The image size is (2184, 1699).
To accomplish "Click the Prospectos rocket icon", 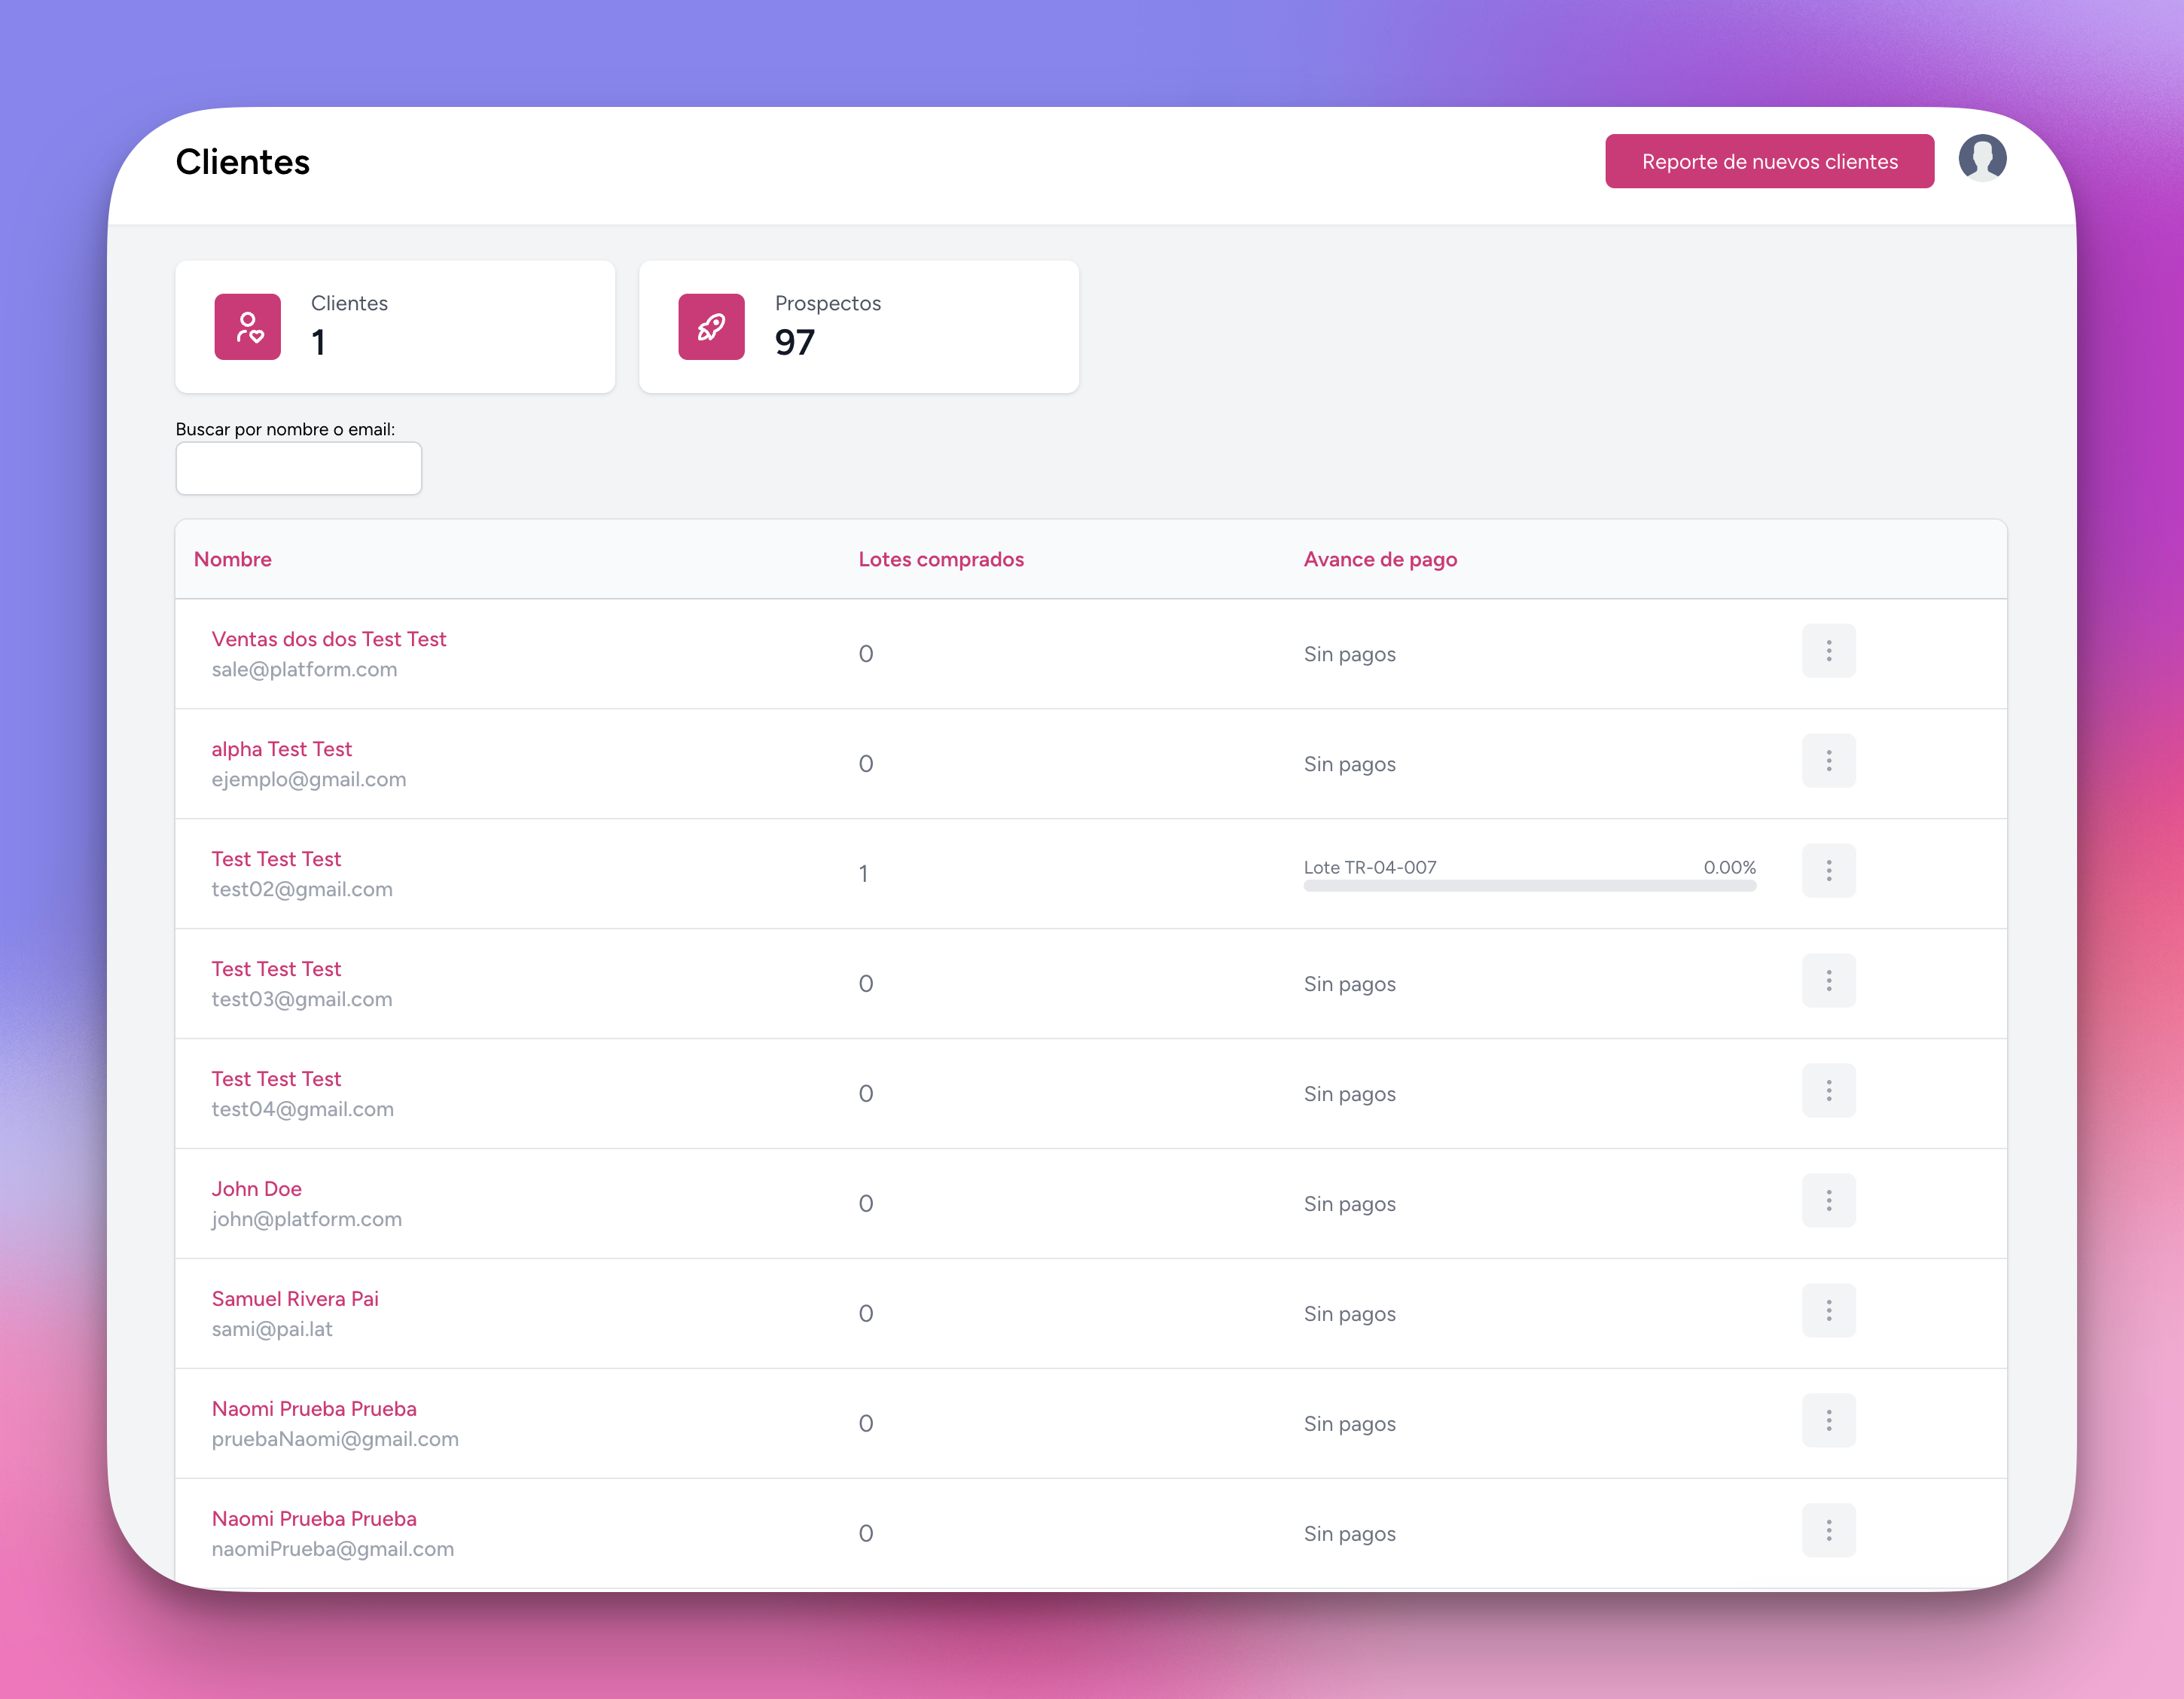I will [711, 327].
